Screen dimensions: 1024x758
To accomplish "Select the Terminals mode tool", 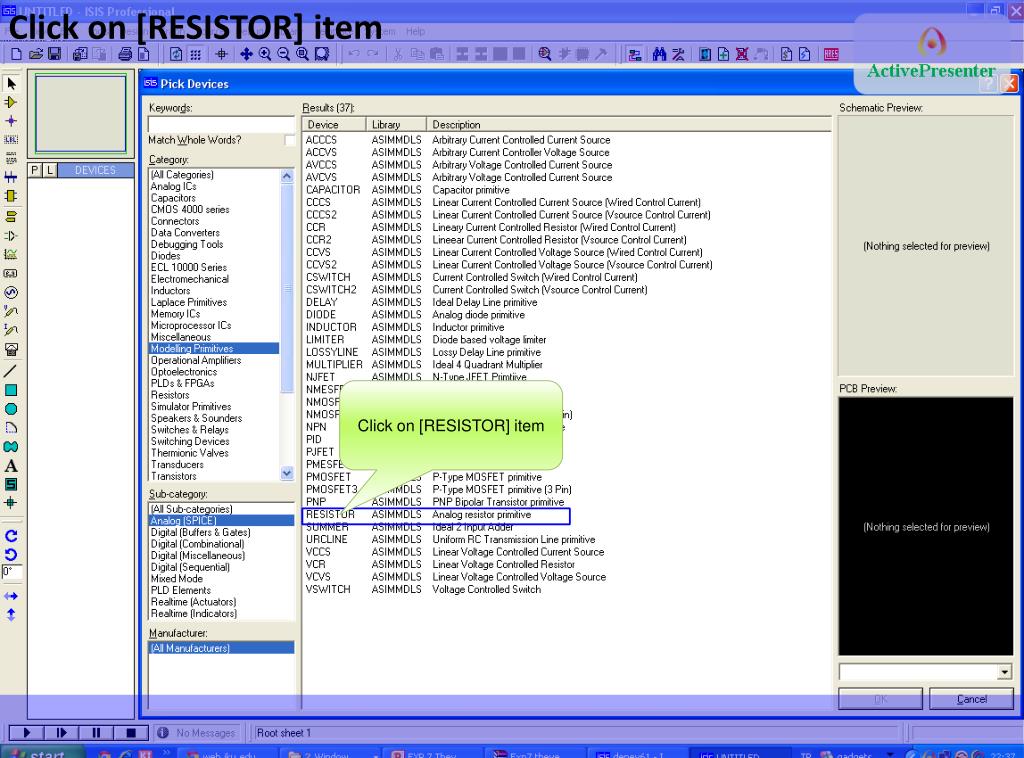I will [11, 217].
